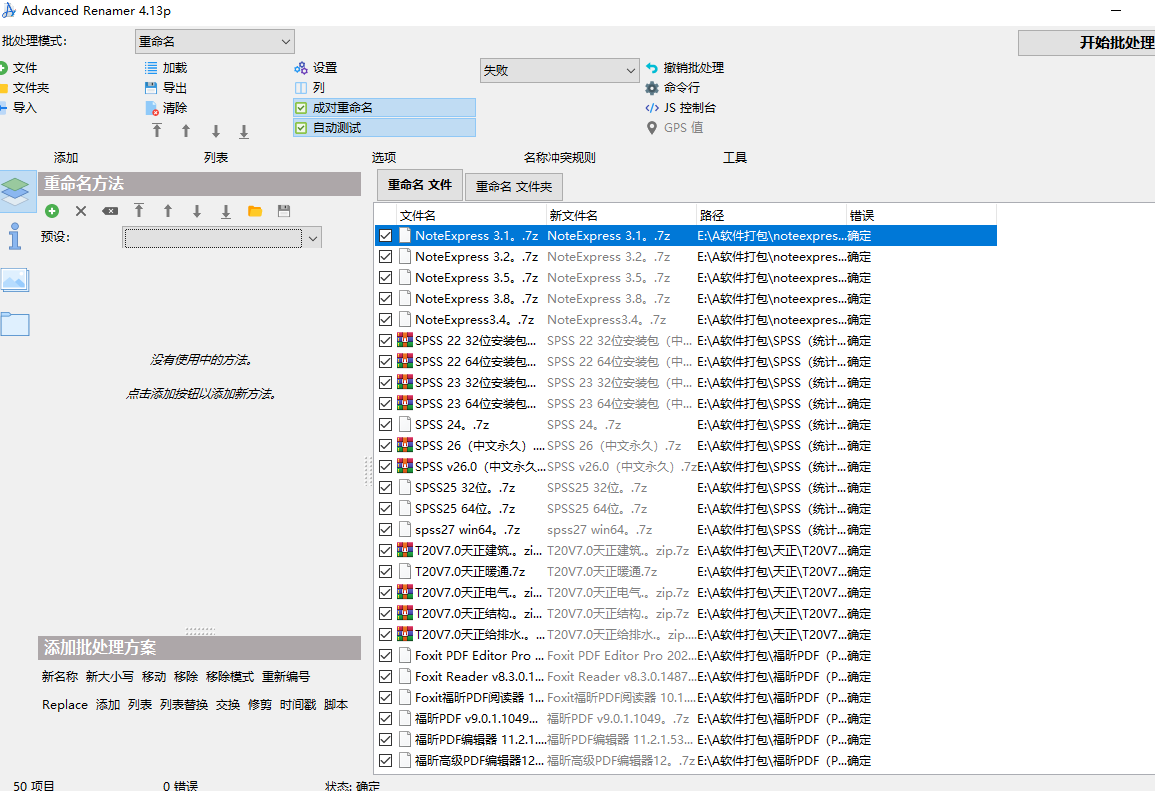Click horizontal splitter above 添加批处理方案

pyautogui.click(x=200, y=631)
